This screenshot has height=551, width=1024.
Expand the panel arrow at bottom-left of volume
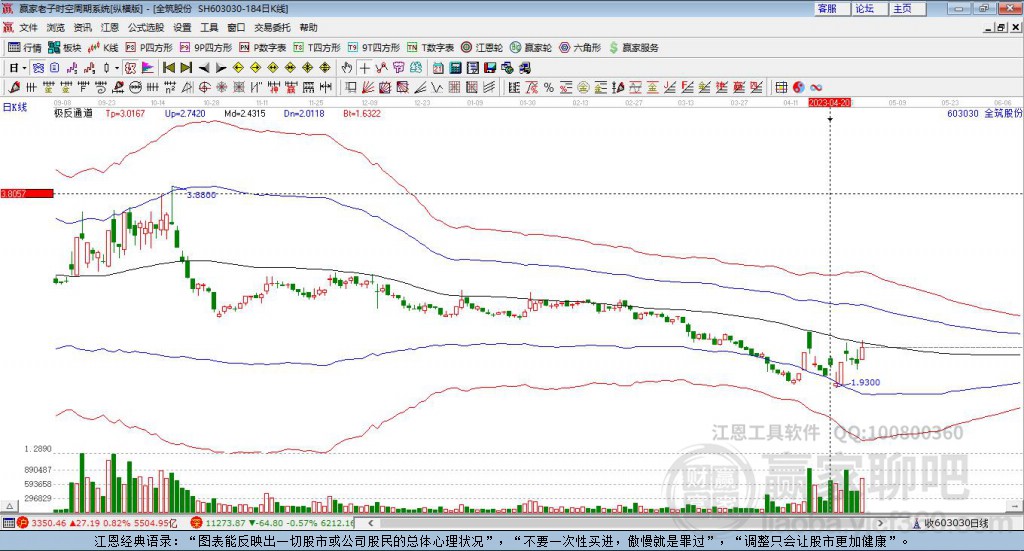coord(9,506)
